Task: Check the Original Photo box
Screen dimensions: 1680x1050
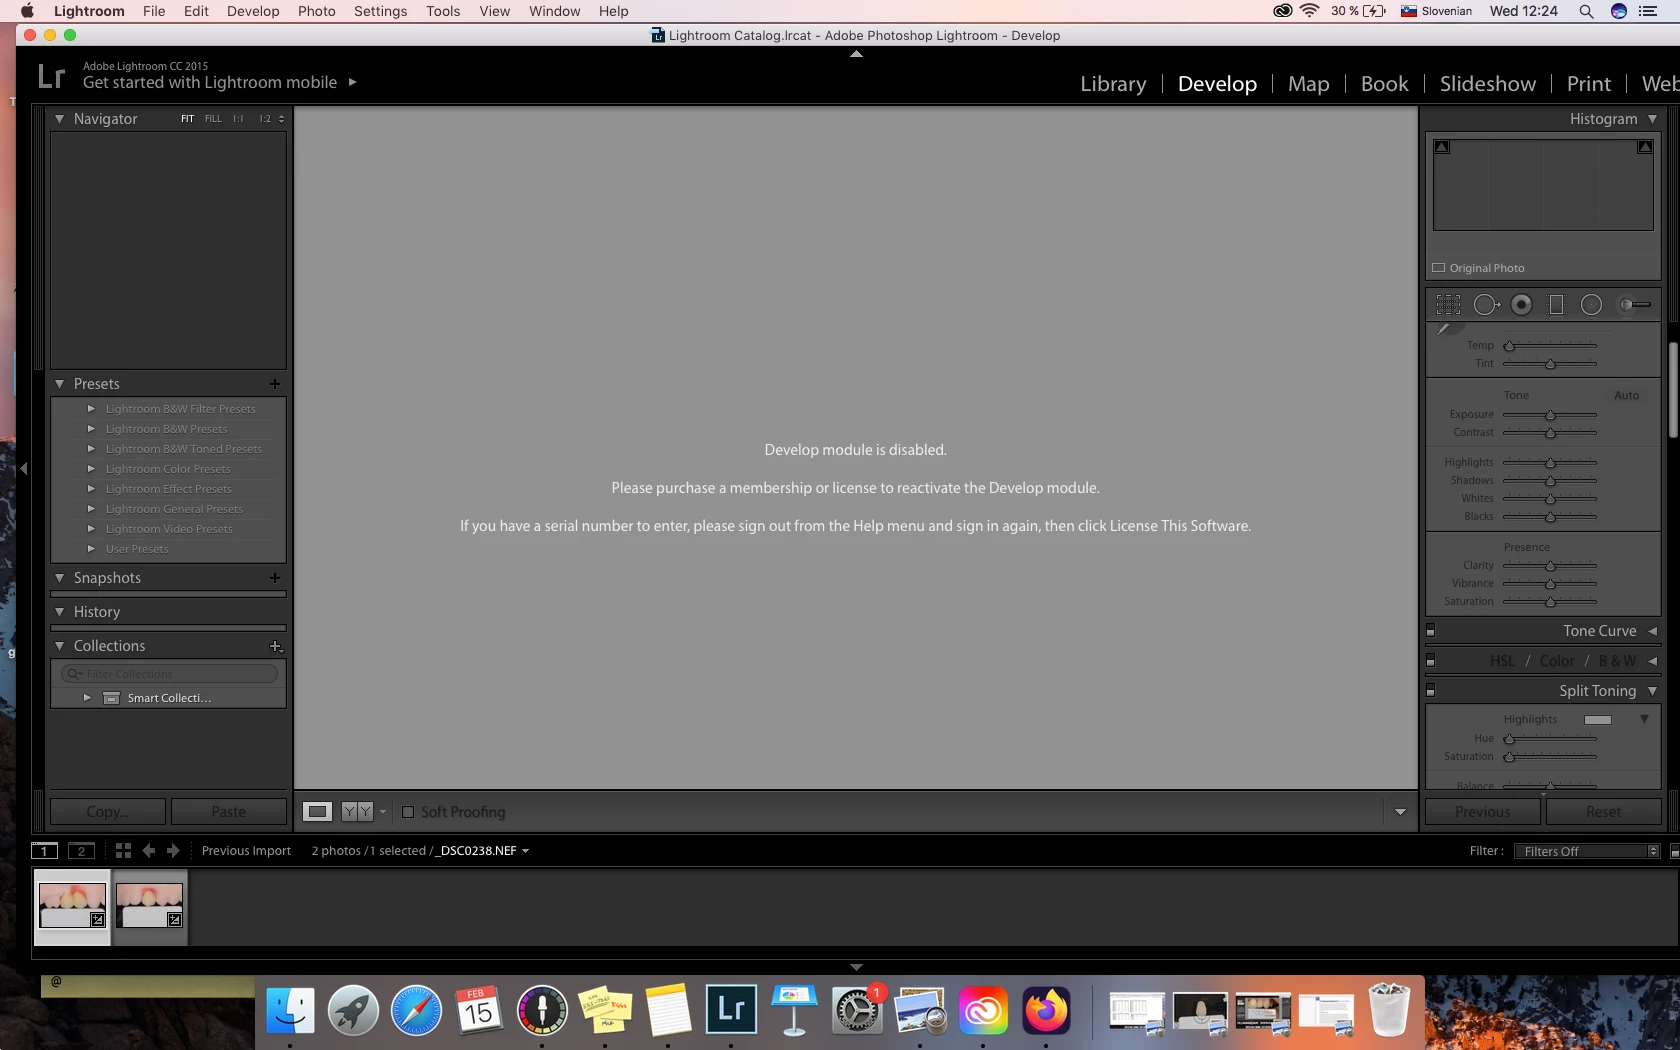Action: [1439, 268]
